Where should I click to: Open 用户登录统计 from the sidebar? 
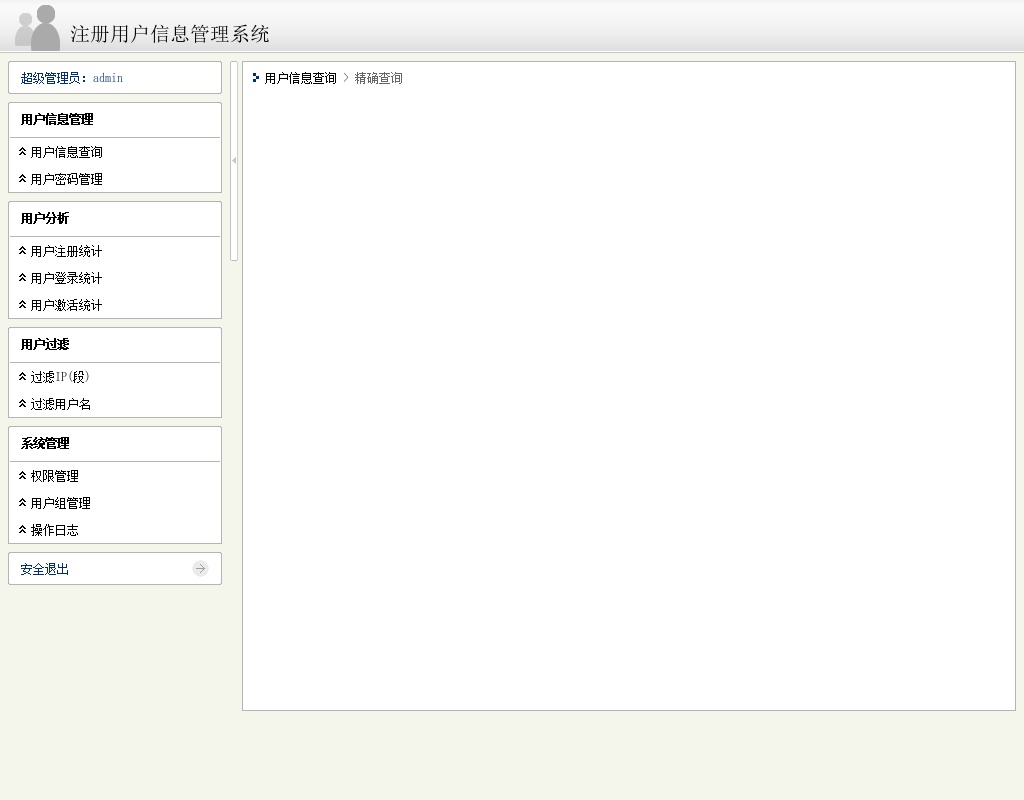(x=66, y=278)
